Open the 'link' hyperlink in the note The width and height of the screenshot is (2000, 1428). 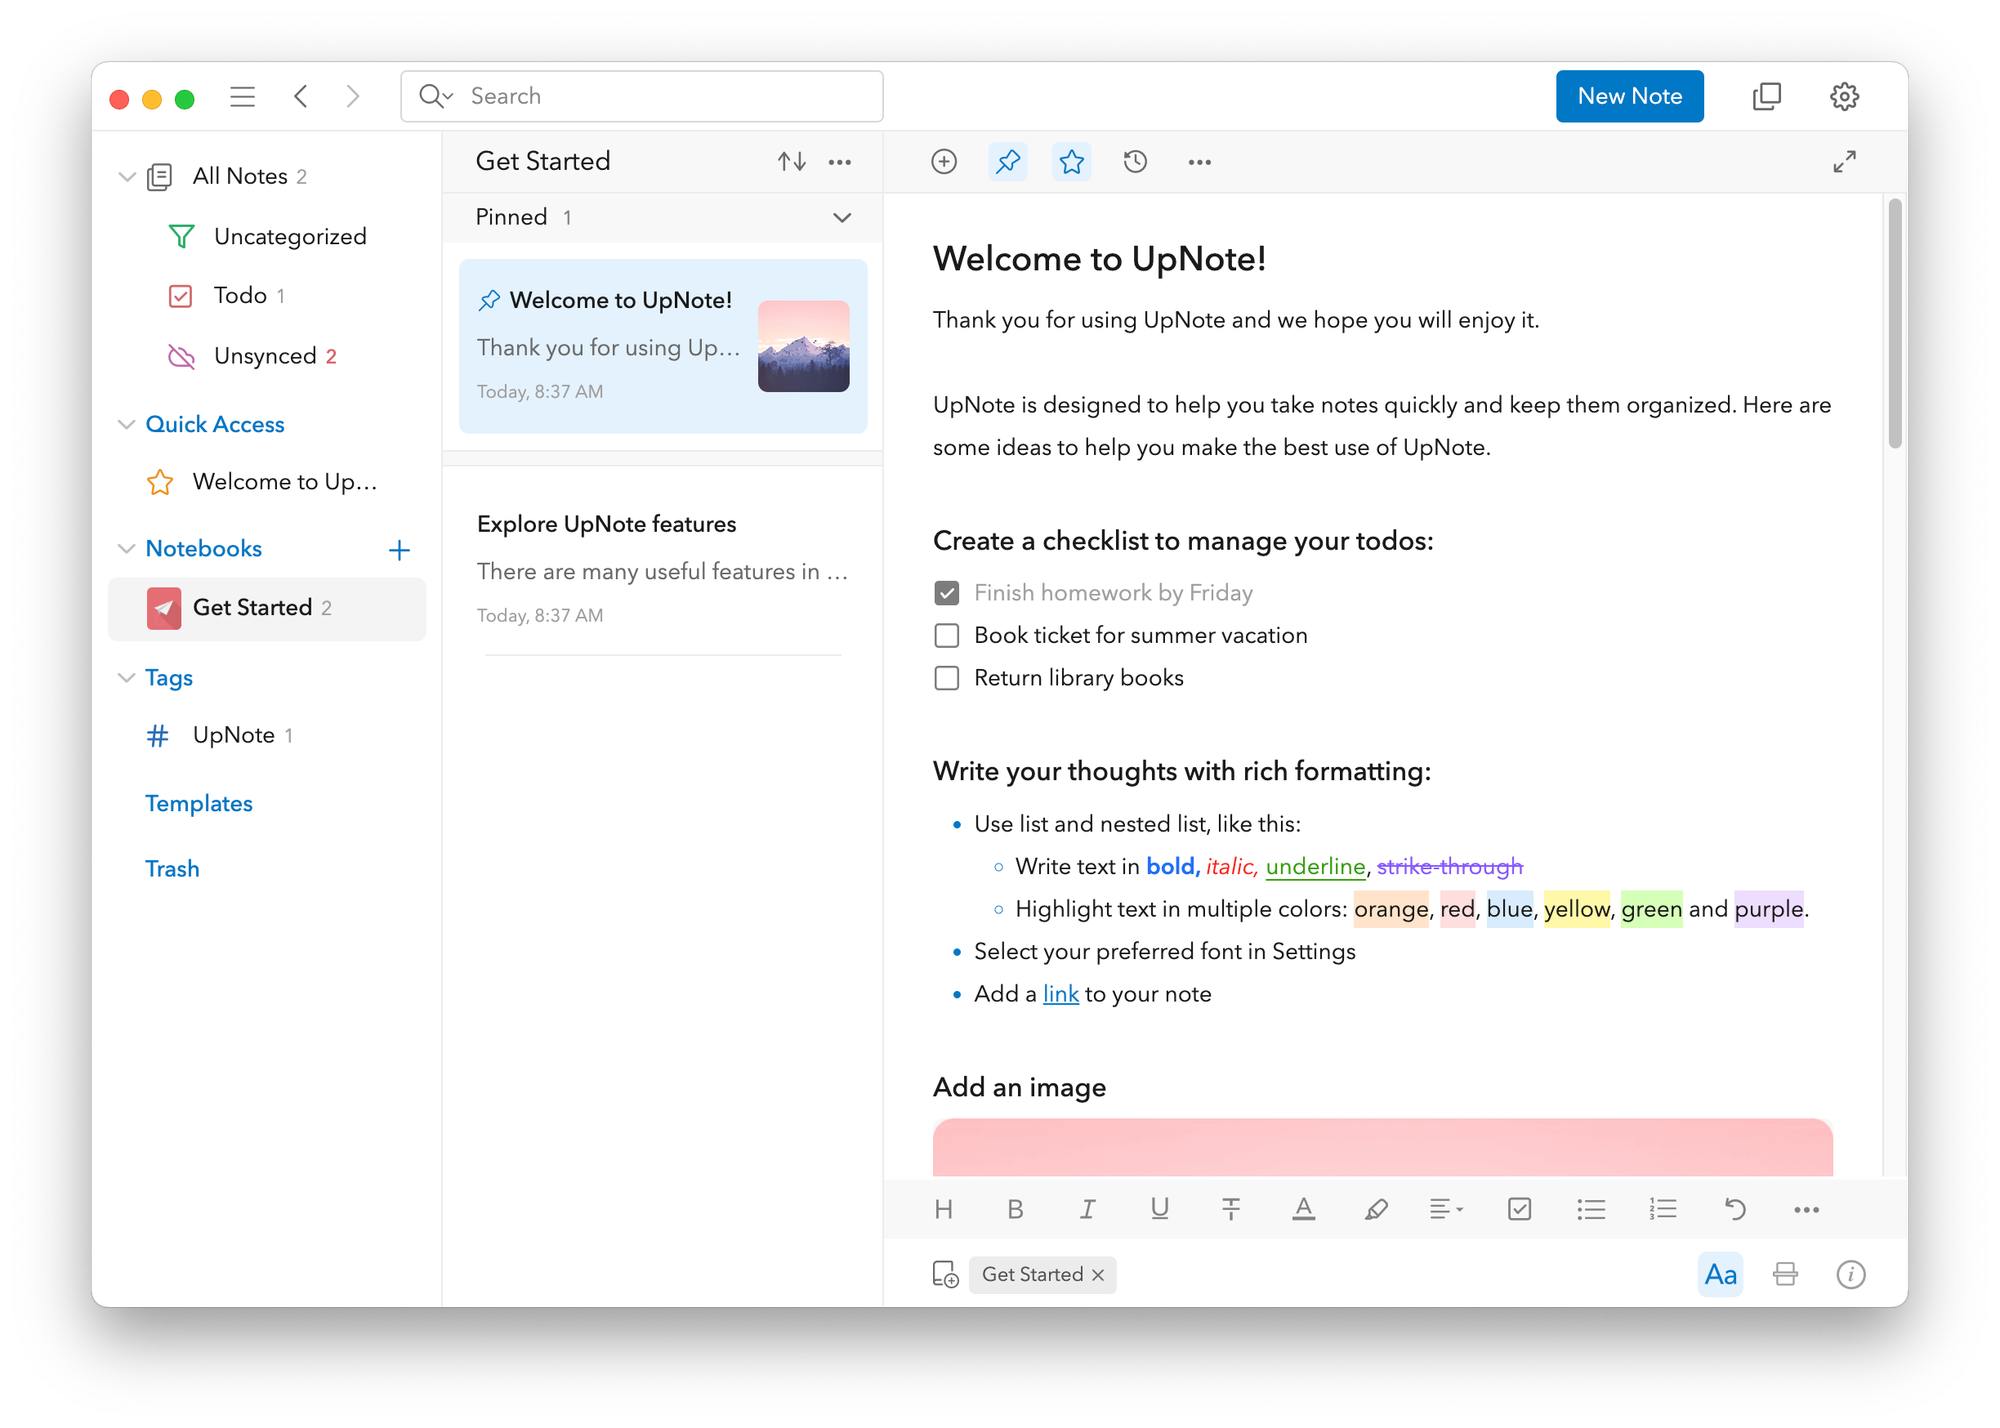tap(1060, 994)
